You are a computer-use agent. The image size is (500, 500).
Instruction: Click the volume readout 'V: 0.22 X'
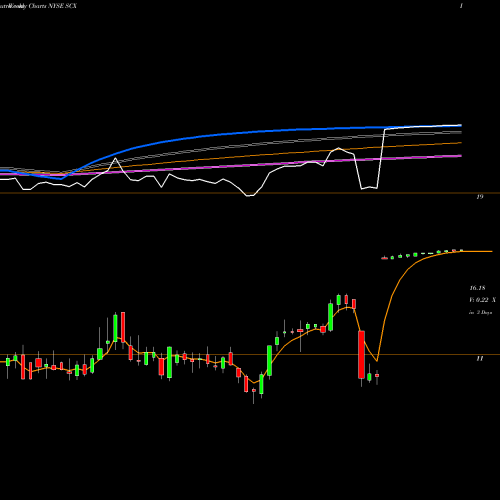coord(482,300)
